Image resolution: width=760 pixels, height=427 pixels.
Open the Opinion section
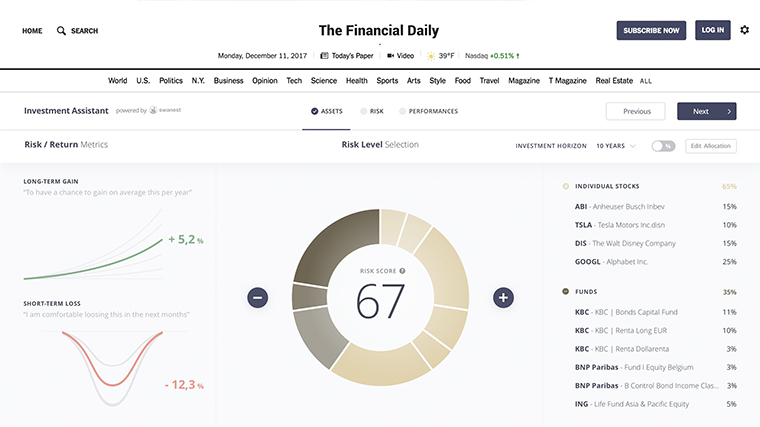pos(265,80)
